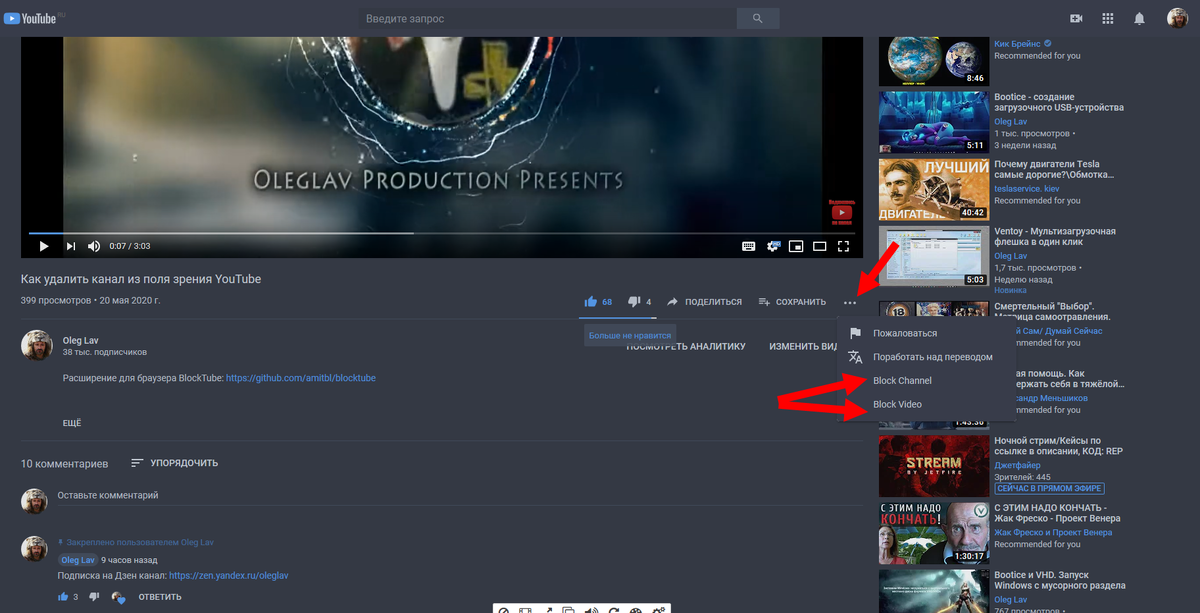Open the Tesla engines thumbnail 40:42
This screenshot has width=1200, height=613.
[932, 189]
